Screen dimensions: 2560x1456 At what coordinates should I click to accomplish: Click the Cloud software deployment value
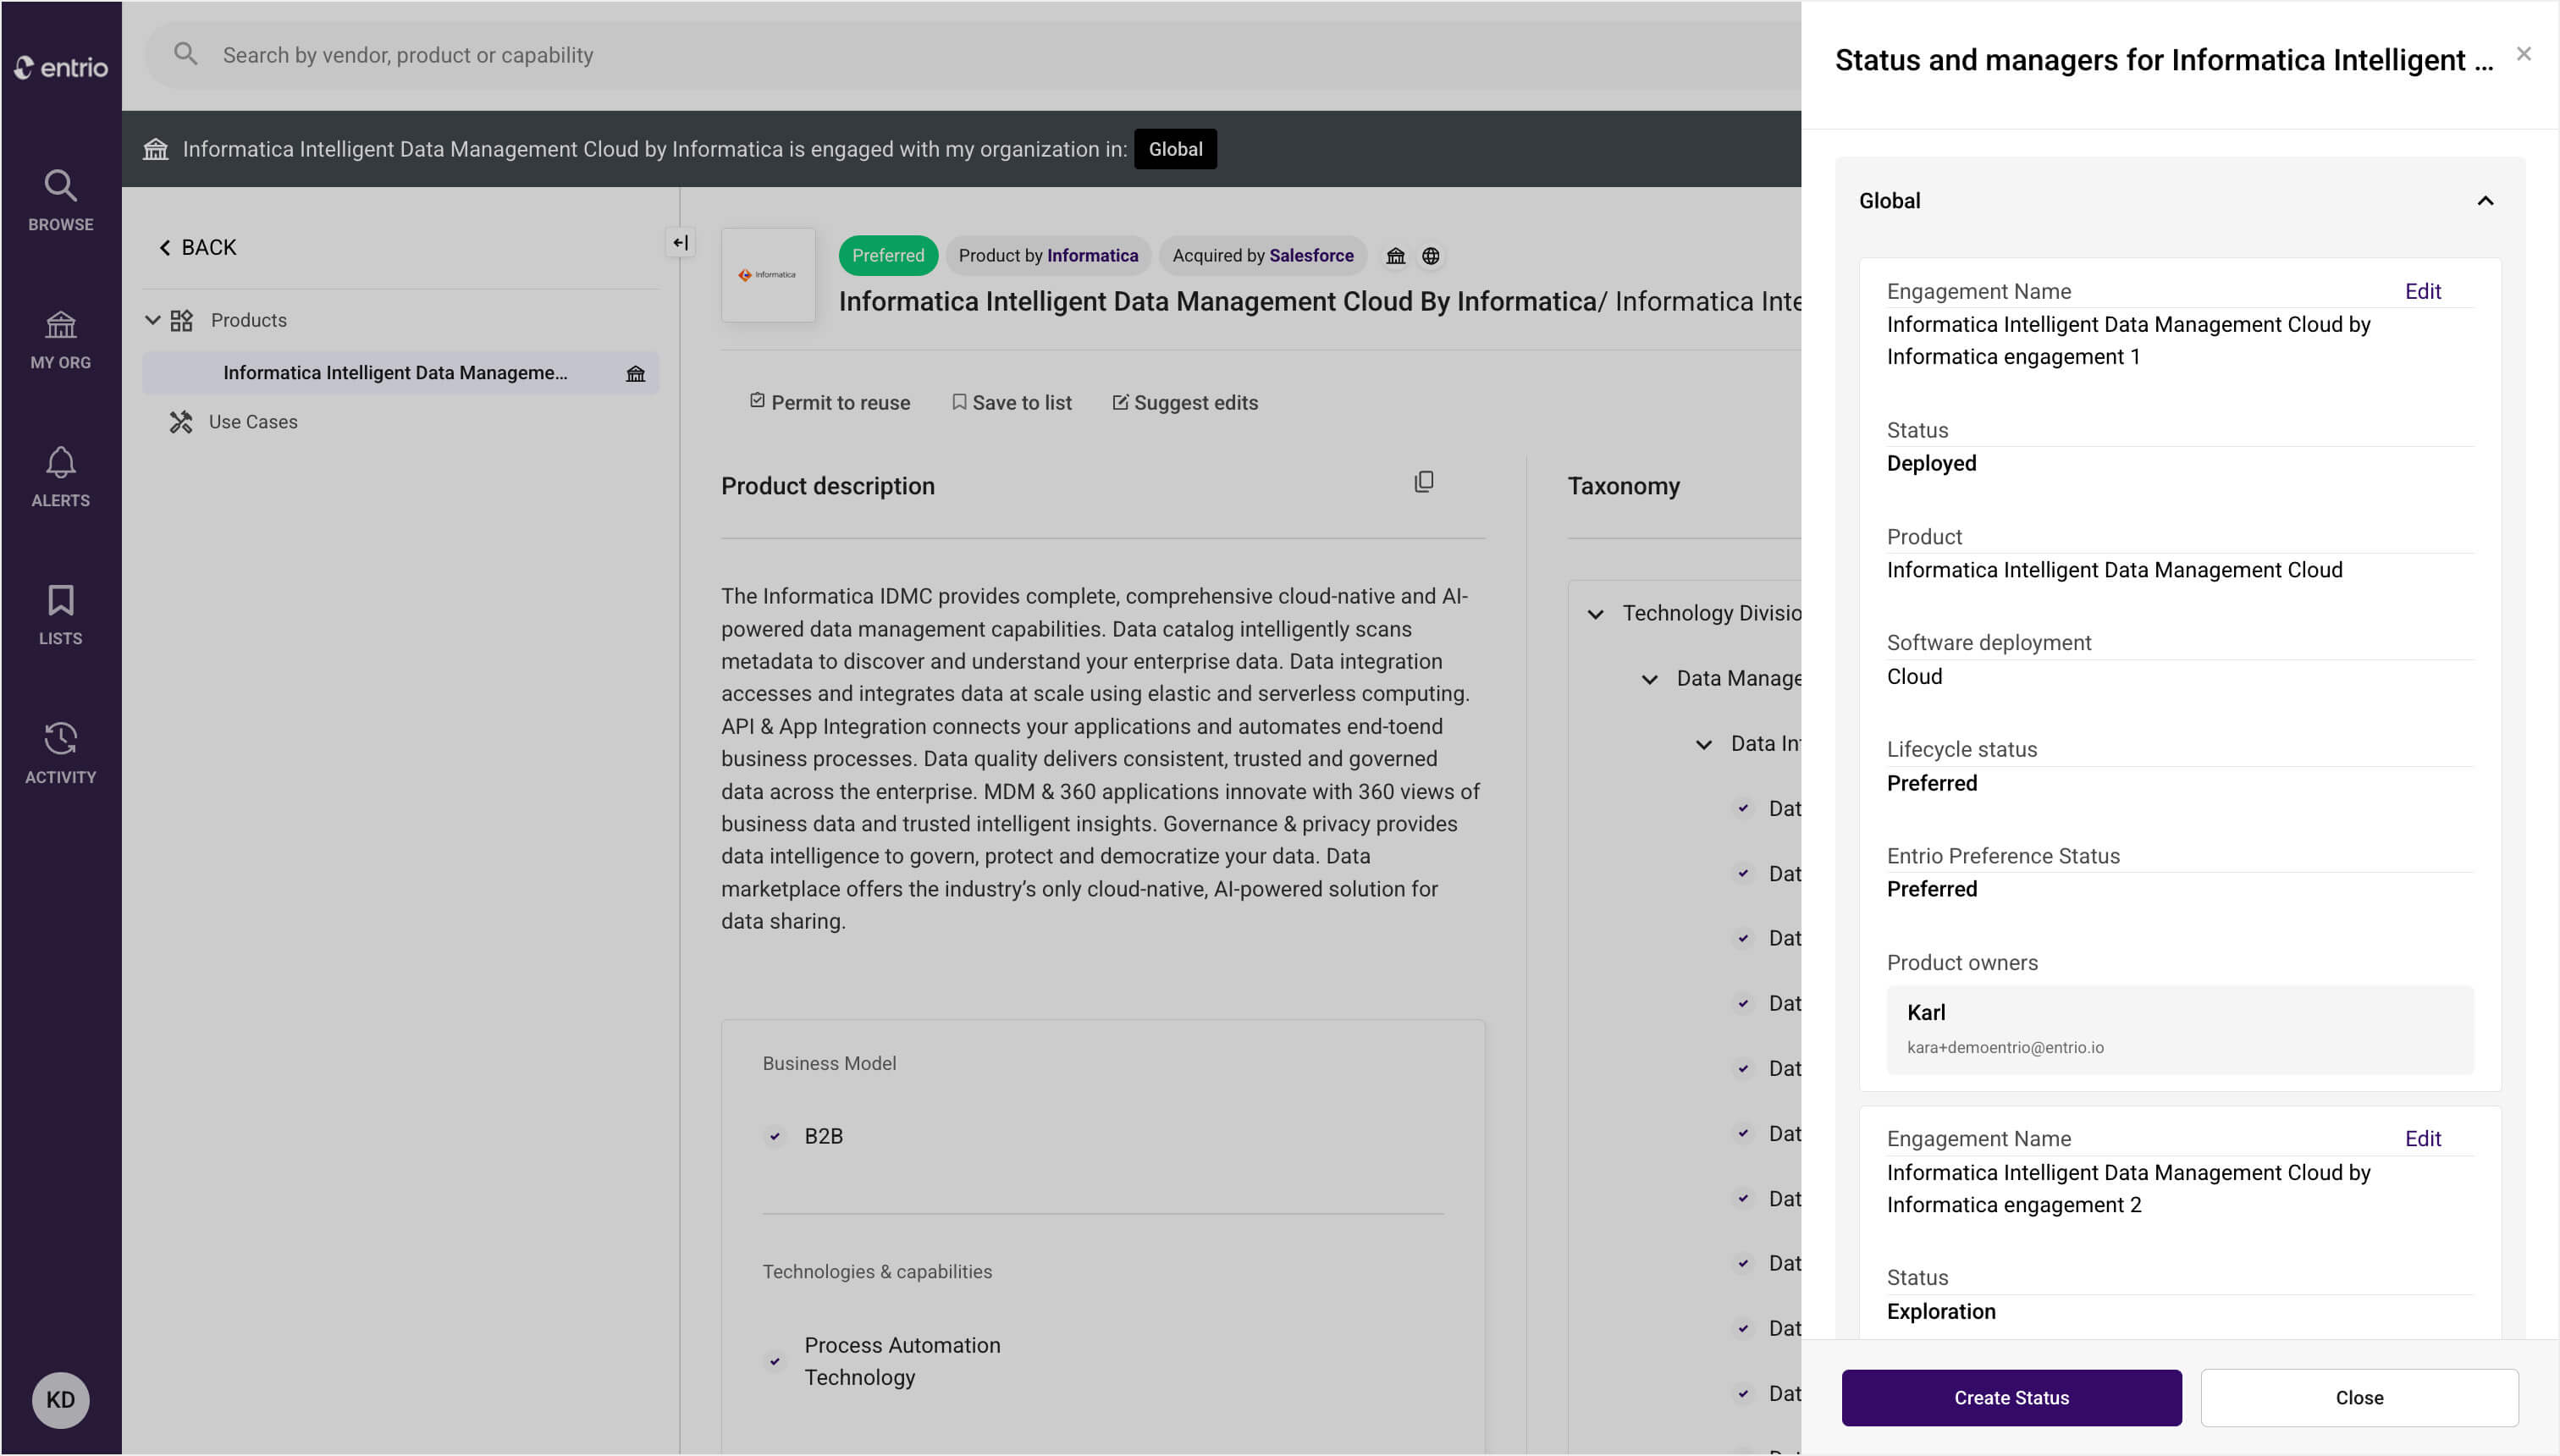pyautogui.click(x=1915, y=677)
